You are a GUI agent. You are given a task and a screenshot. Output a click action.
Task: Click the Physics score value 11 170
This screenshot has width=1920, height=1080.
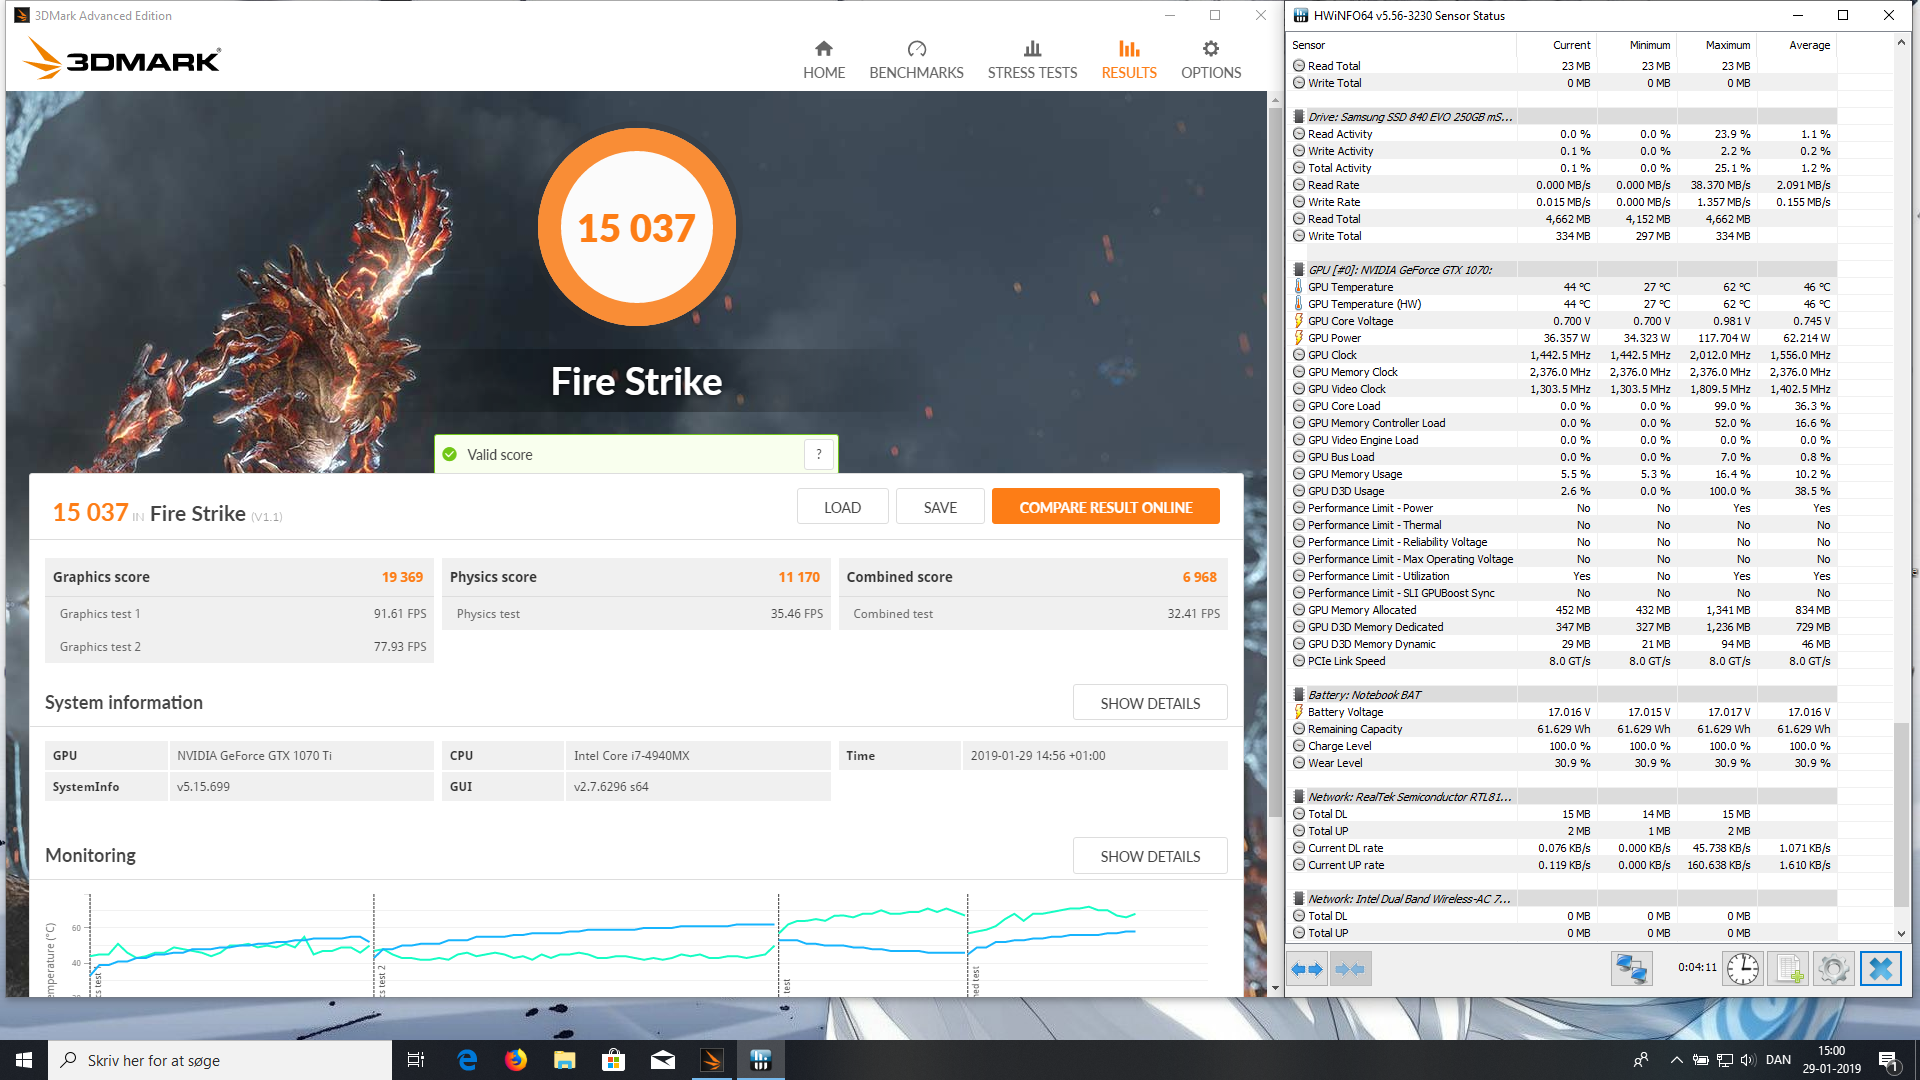click(799, 577)
